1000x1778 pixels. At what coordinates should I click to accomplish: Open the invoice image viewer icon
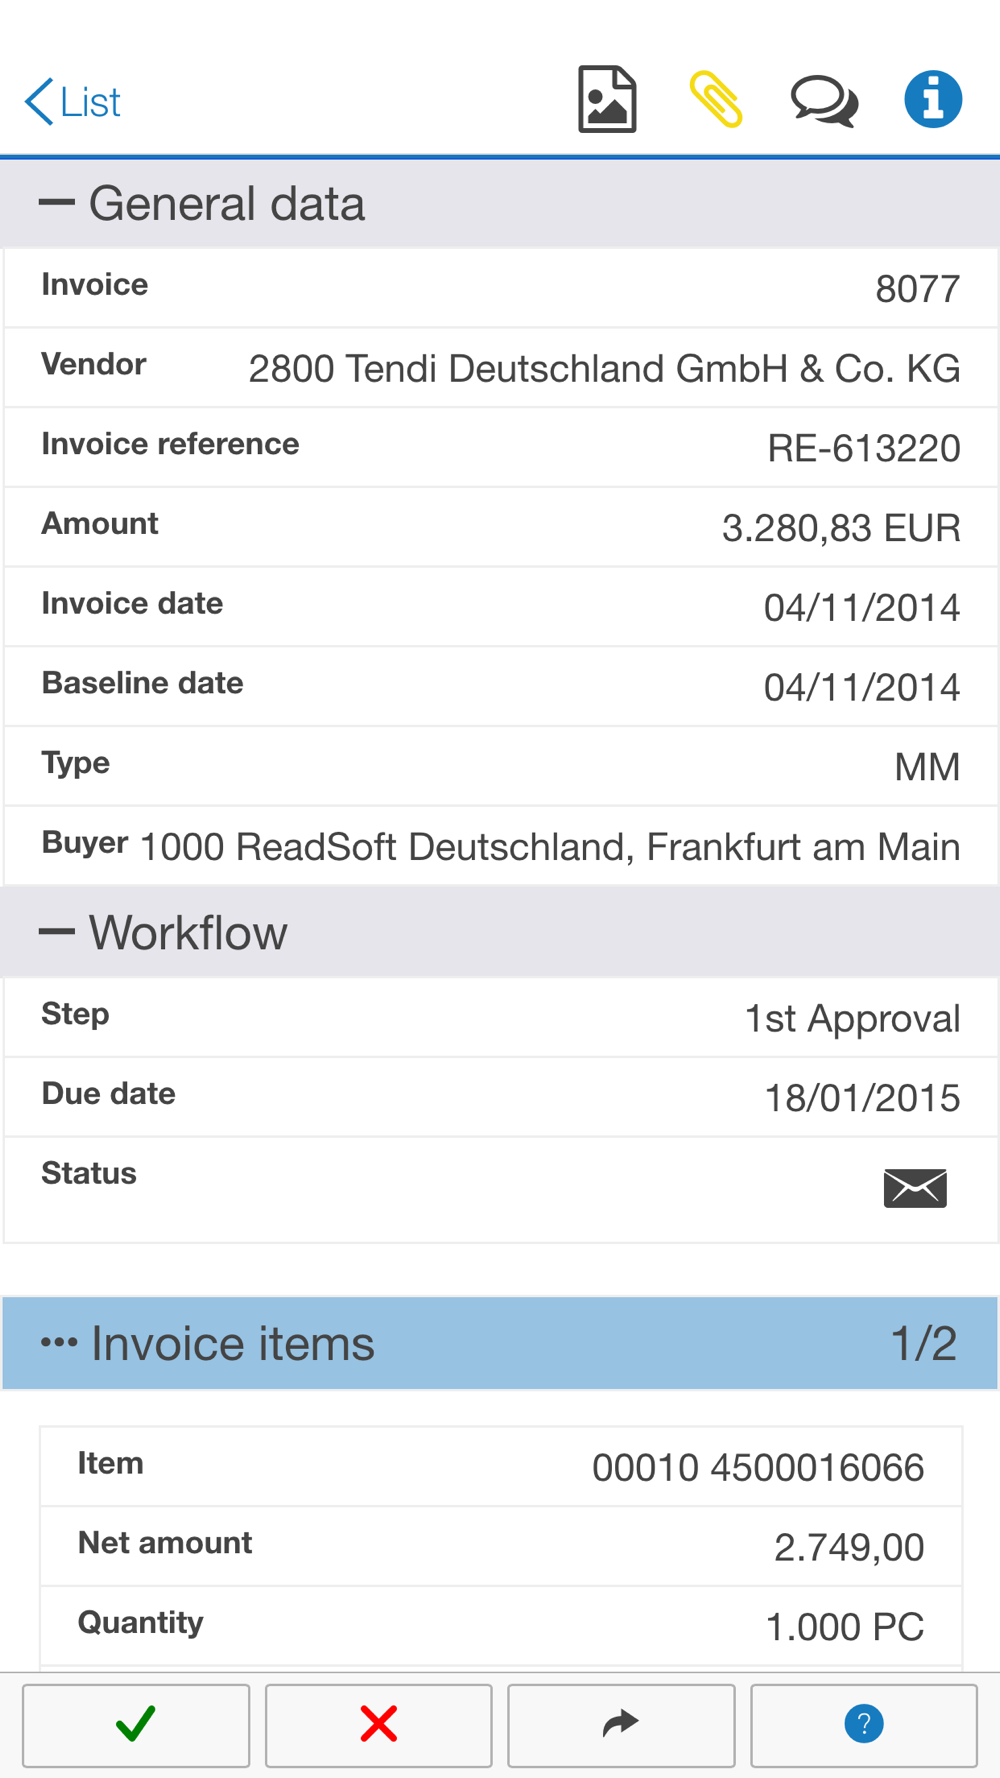607,100
